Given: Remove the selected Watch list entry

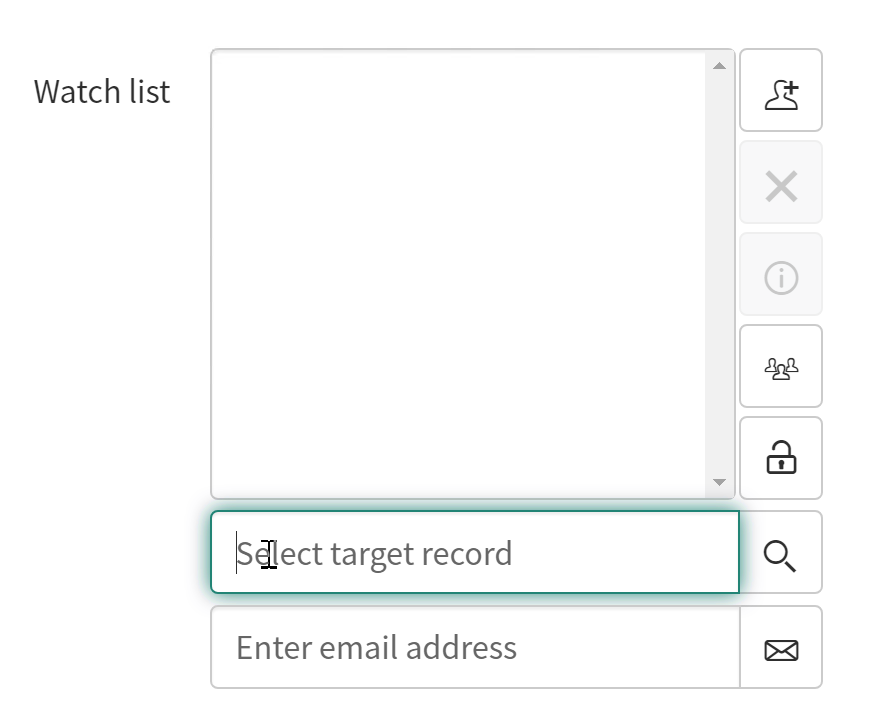Looking at the screenshot, I should coord(780,183).
